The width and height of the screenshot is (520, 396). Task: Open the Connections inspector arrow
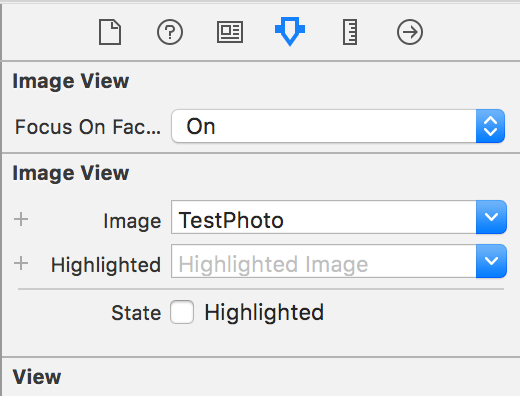[x=410, y=32]
